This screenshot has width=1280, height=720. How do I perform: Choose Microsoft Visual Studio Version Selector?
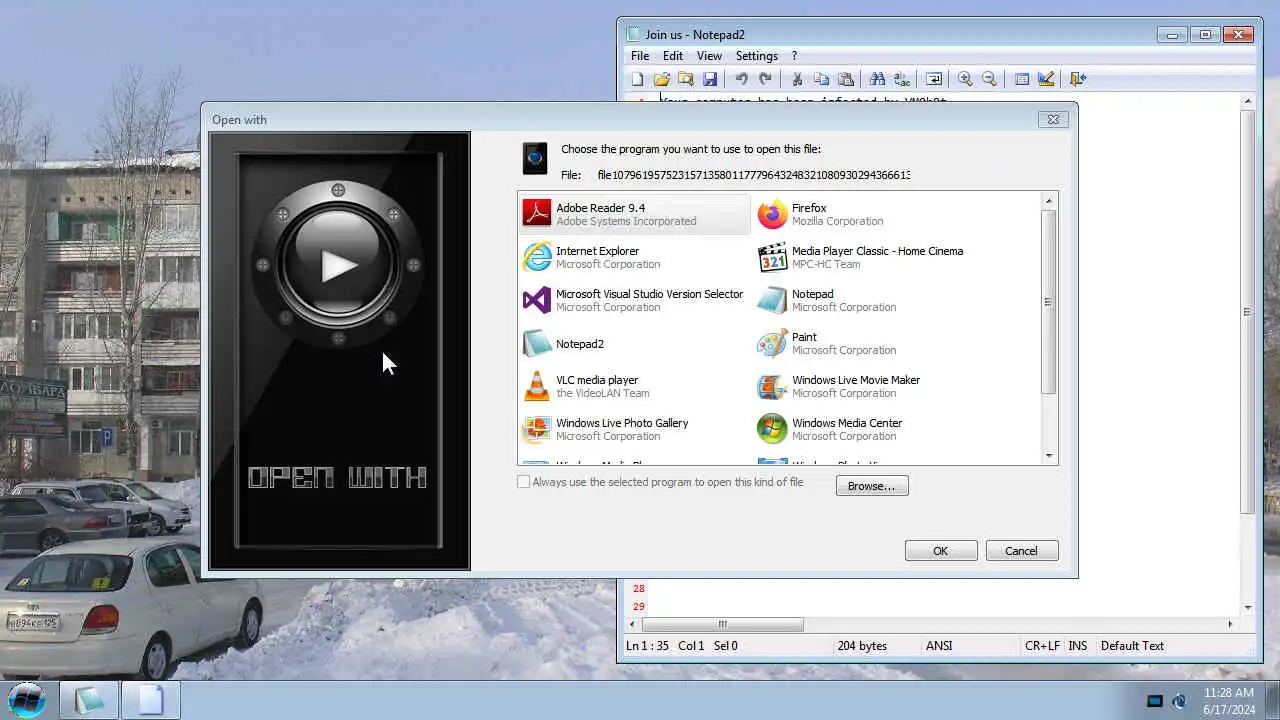(634, 300)
